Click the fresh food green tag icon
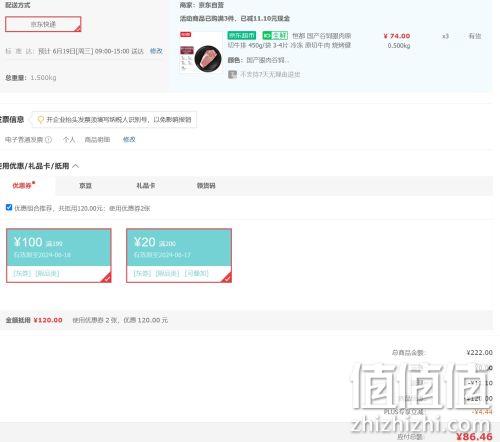The image size is (500, 442). [275, 35]
